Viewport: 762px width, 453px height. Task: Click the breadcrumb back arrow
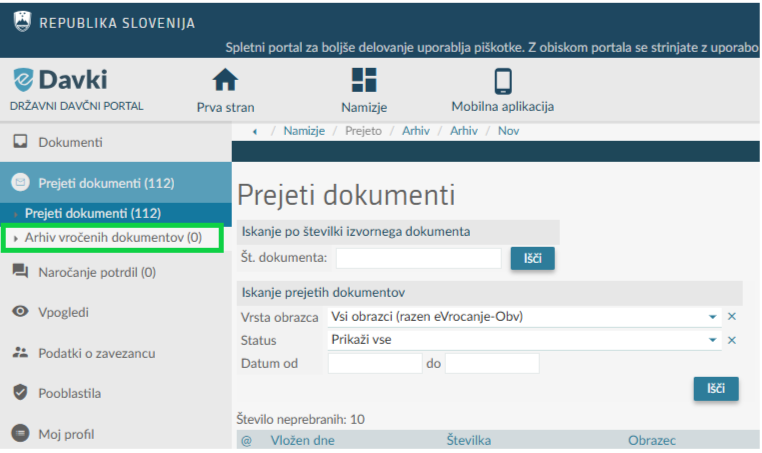pos(254,131)
